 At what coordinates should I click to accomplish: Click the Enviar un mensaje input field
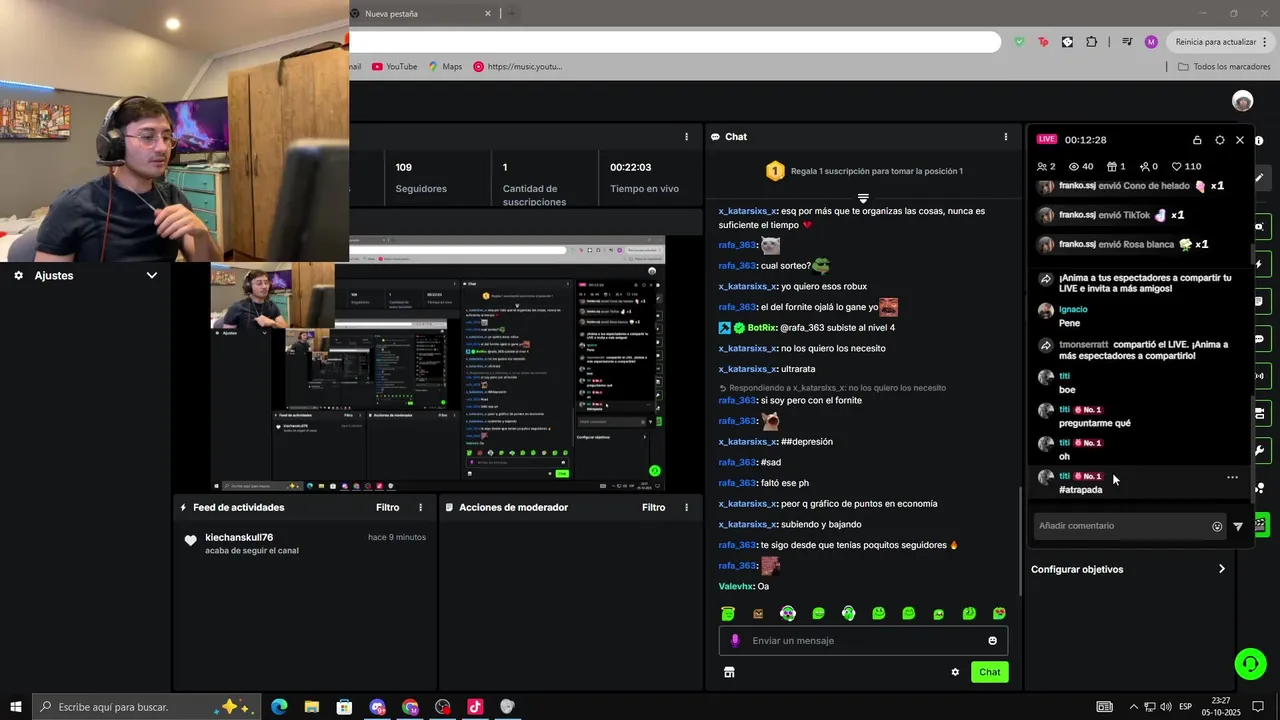[x=863, y=641]
